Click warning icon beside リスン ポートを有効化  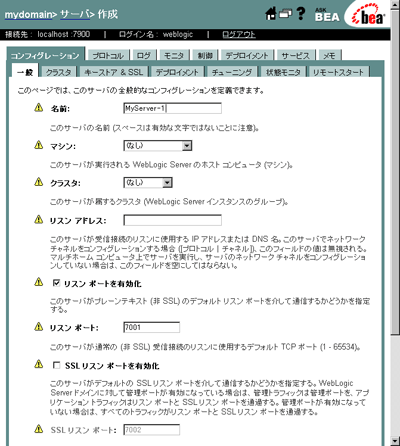point(39,282)
